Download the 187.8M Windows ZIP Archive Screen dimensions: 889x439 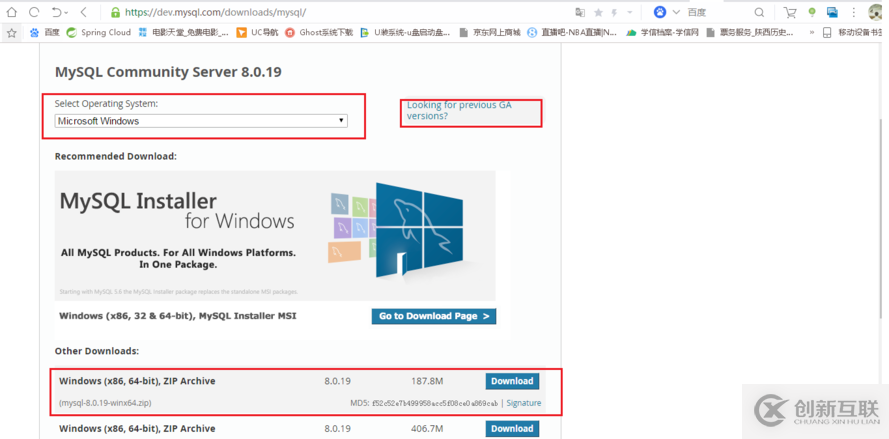(512, 381)
